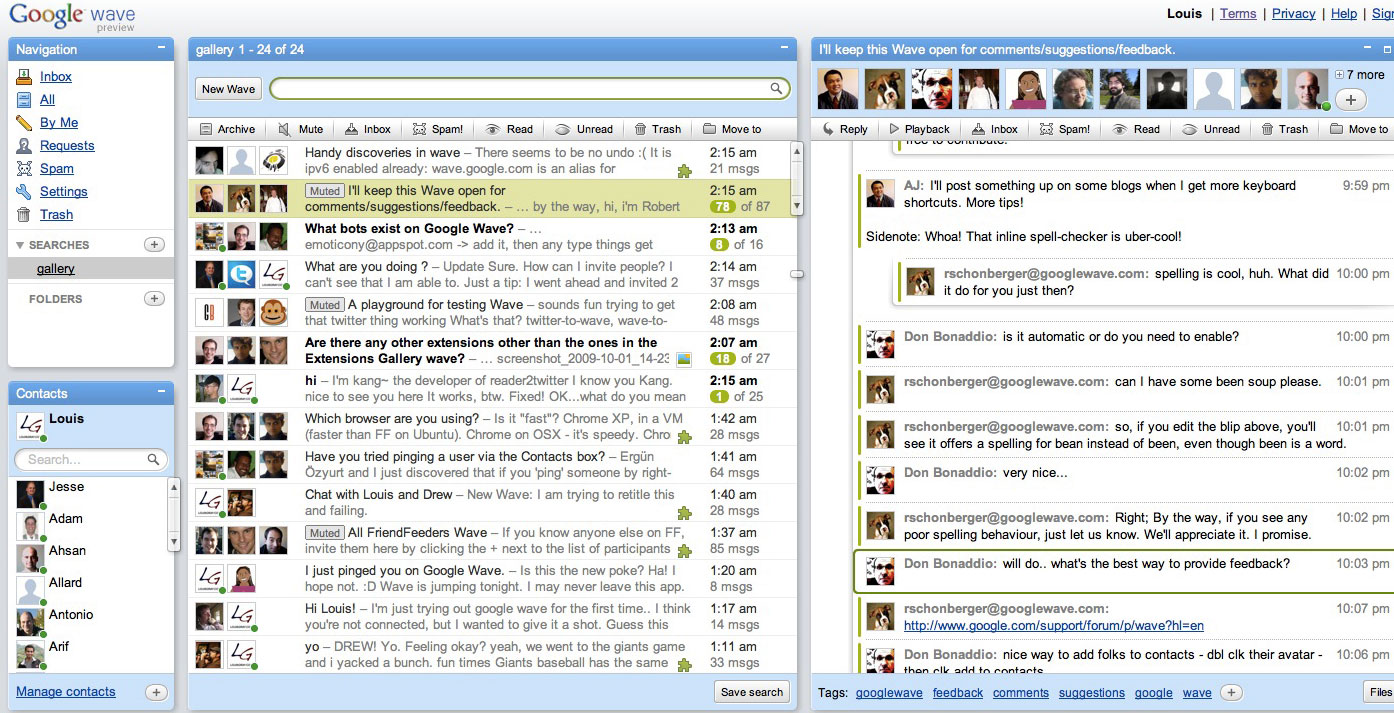Open Requests in the Navigation panel
The image size is (1394, 713).
(67, 145)
